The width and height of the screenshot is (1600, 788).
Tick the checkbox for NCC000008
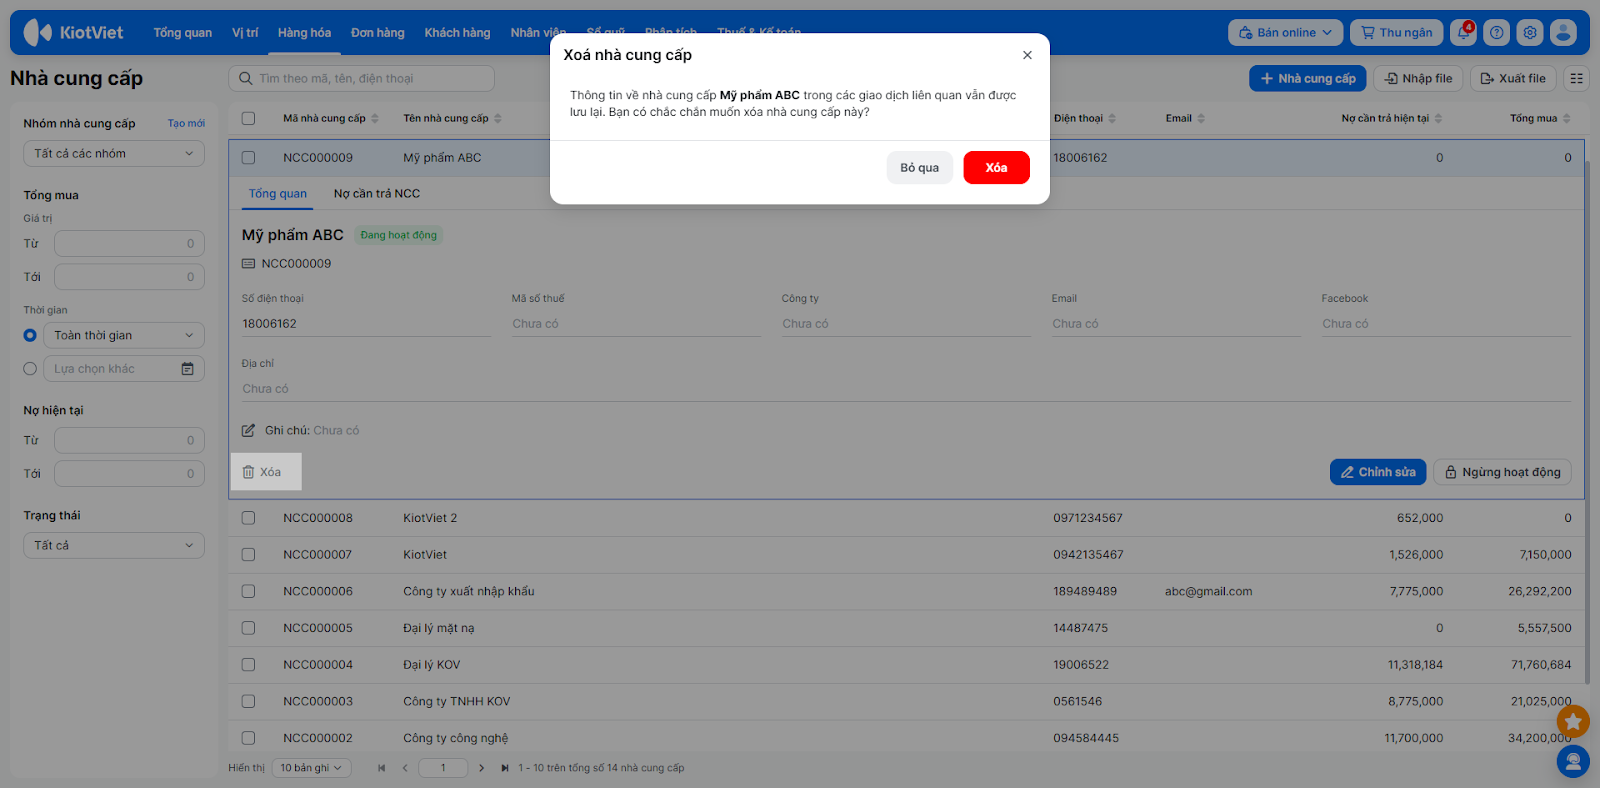(x=248, y=518)
